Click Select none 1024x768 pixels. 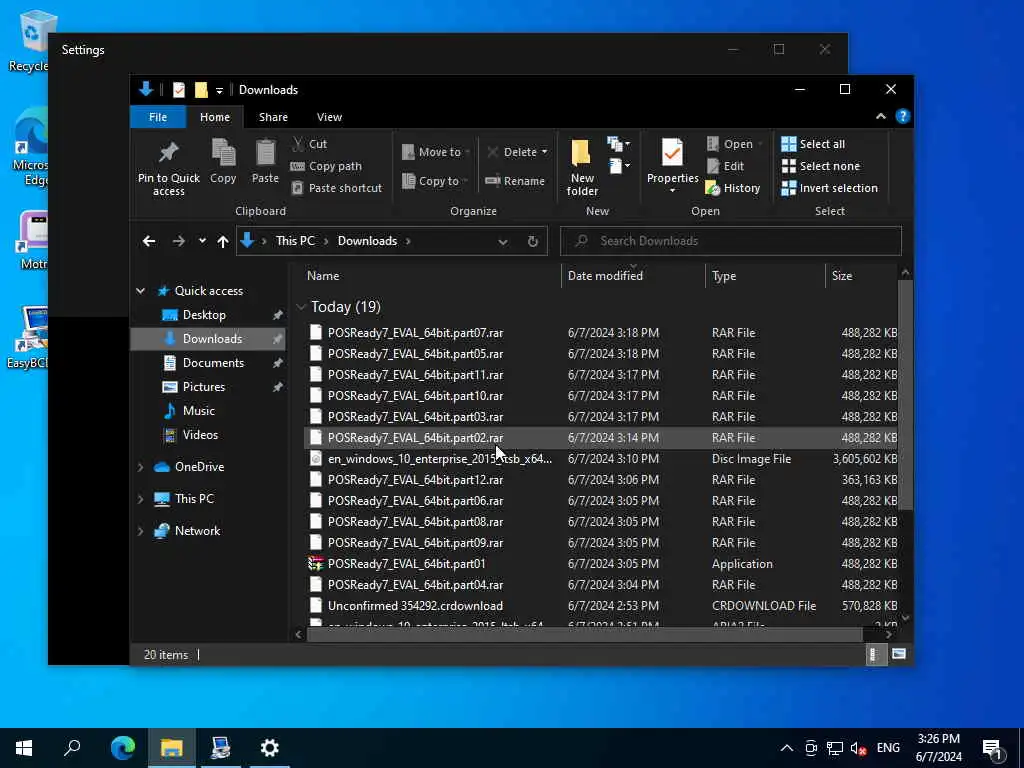(821, 166)
